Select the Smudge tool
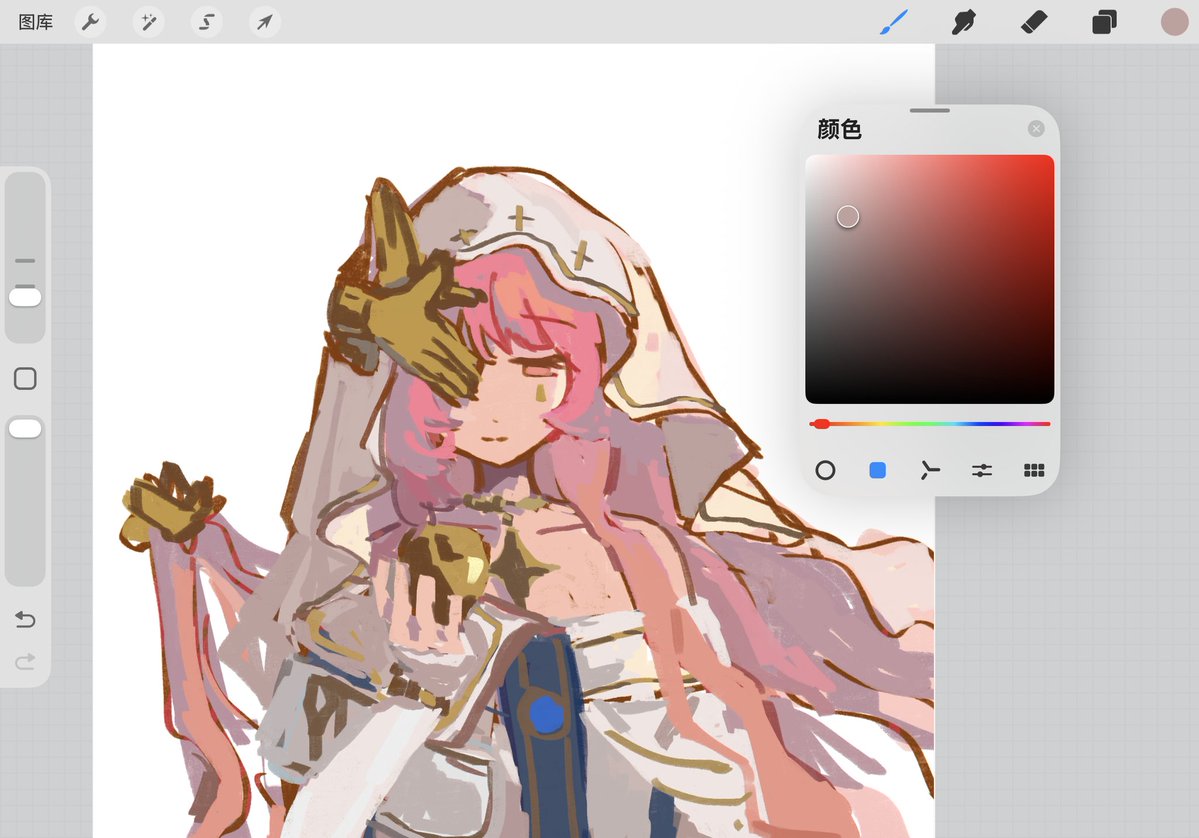 coord(963,22)
